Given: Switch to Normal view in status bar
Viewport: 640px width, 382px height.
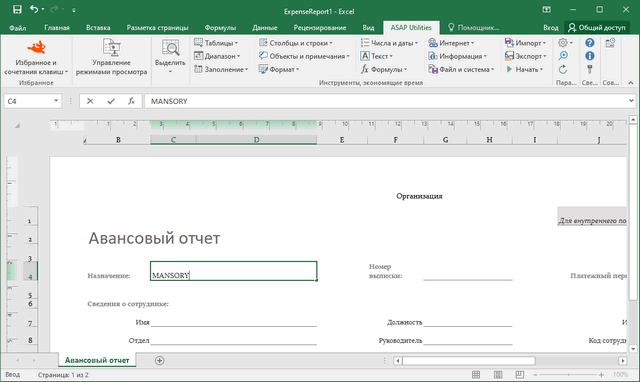Looking at the screenshot, I should (476, 374).
